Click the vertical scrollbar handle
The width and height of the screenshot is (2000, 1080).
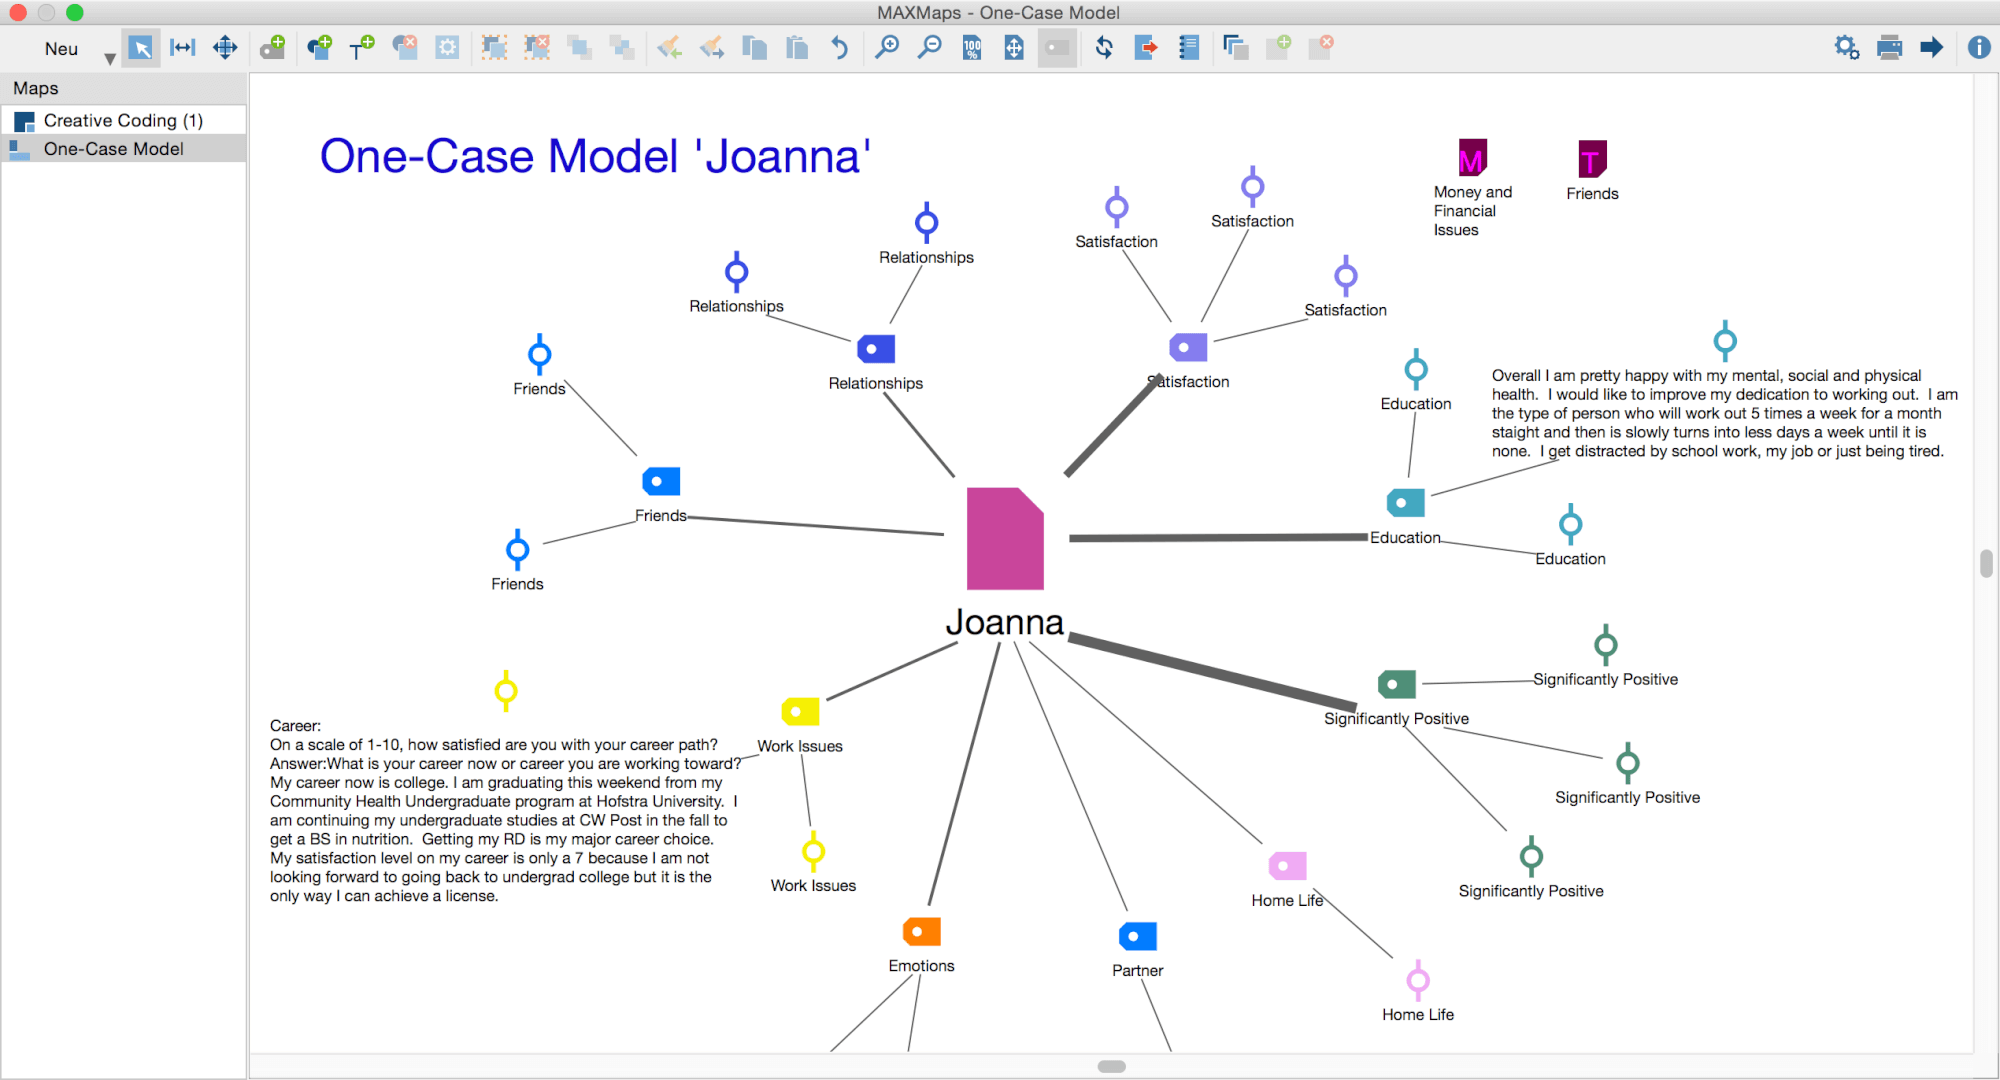click(x=1986, y=563)
